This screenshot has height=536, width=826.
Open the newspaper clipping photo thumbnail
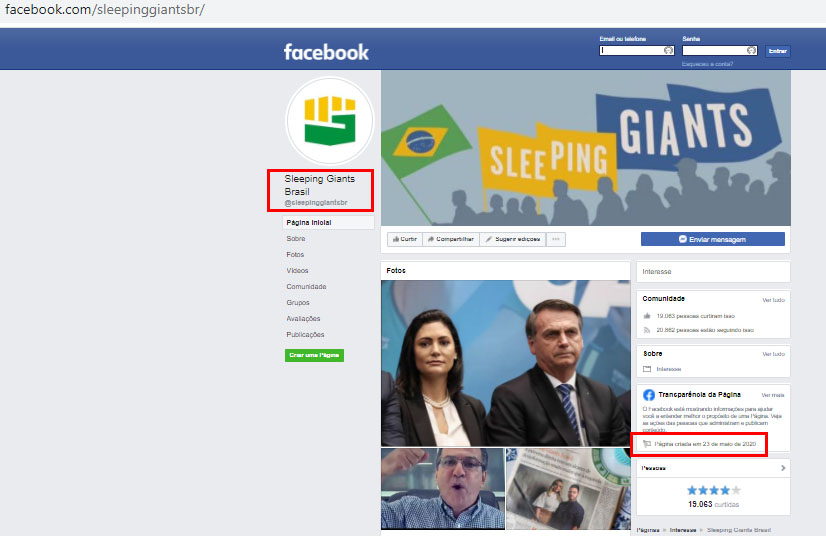tap(568, 489)
